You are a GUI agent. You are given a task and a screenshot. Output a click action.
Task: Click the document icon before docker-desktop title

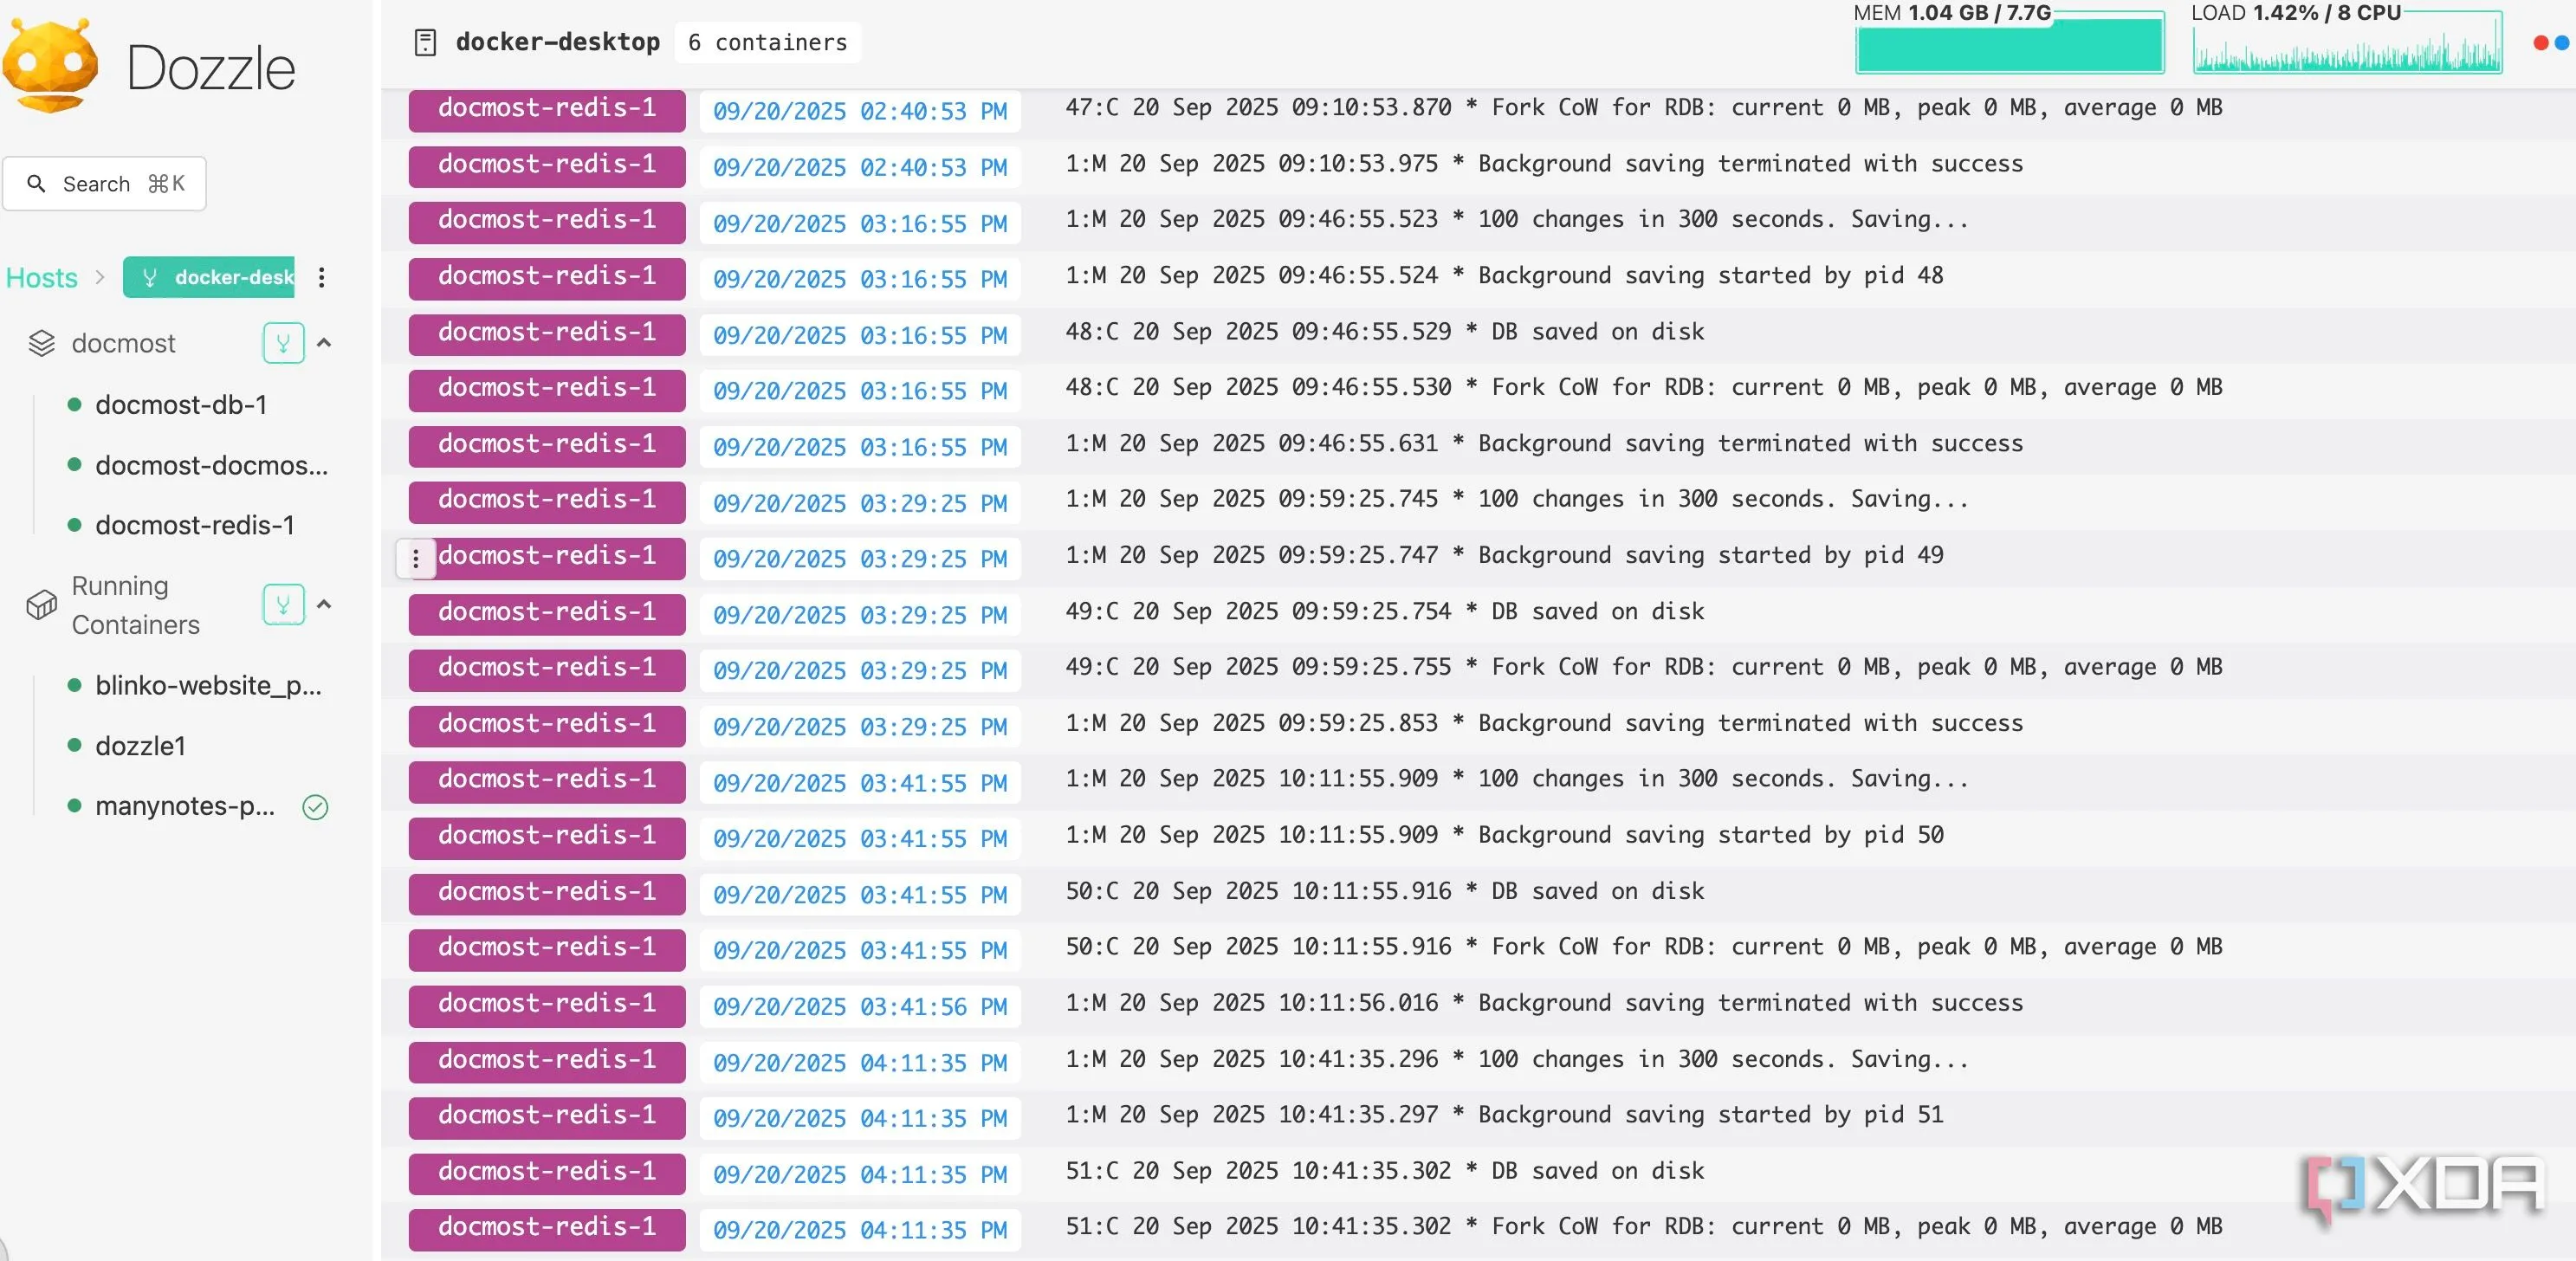coord(425,42)
